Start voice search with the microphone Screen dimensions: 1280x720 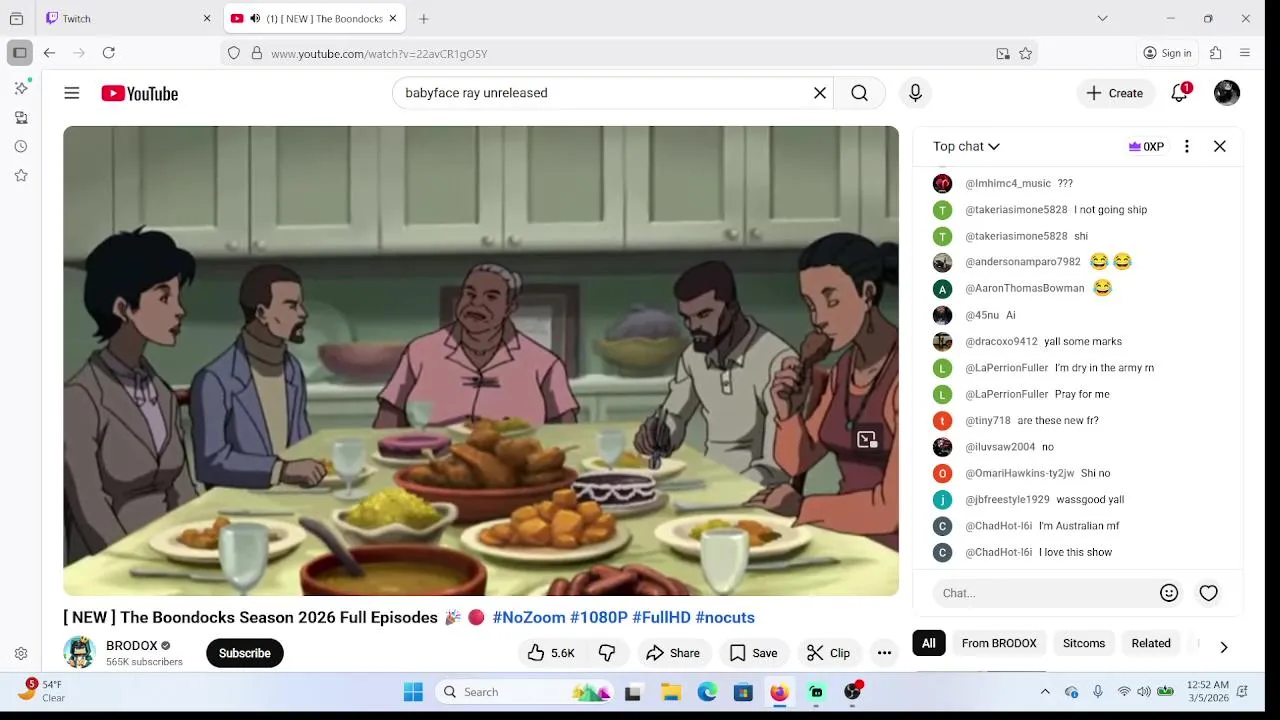point(915,93)
